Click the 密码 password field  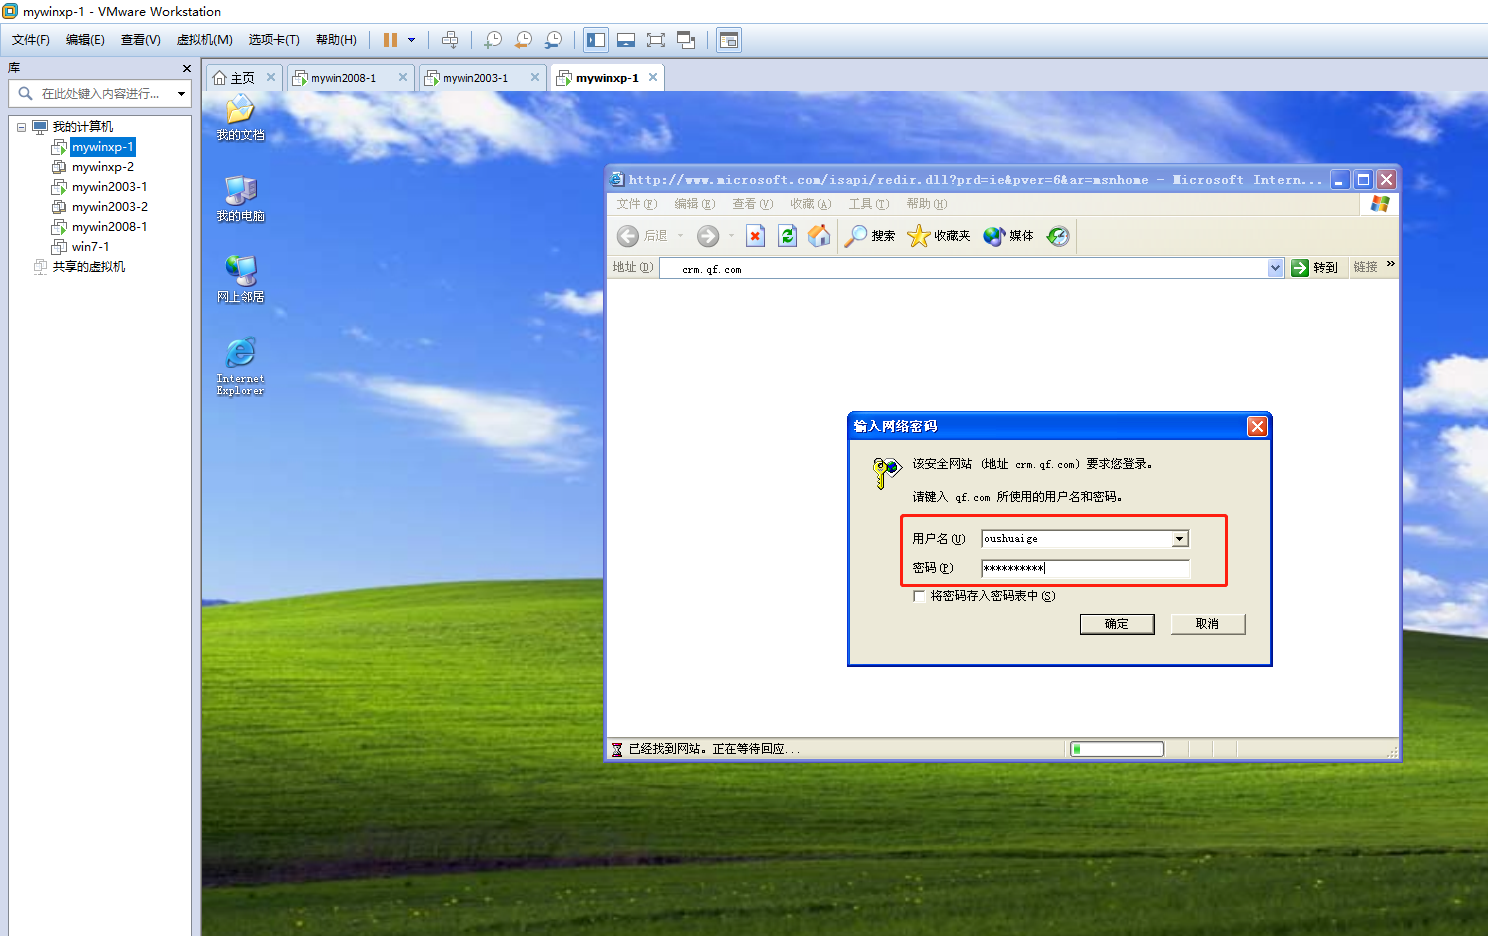click(x=1086, y=568)
